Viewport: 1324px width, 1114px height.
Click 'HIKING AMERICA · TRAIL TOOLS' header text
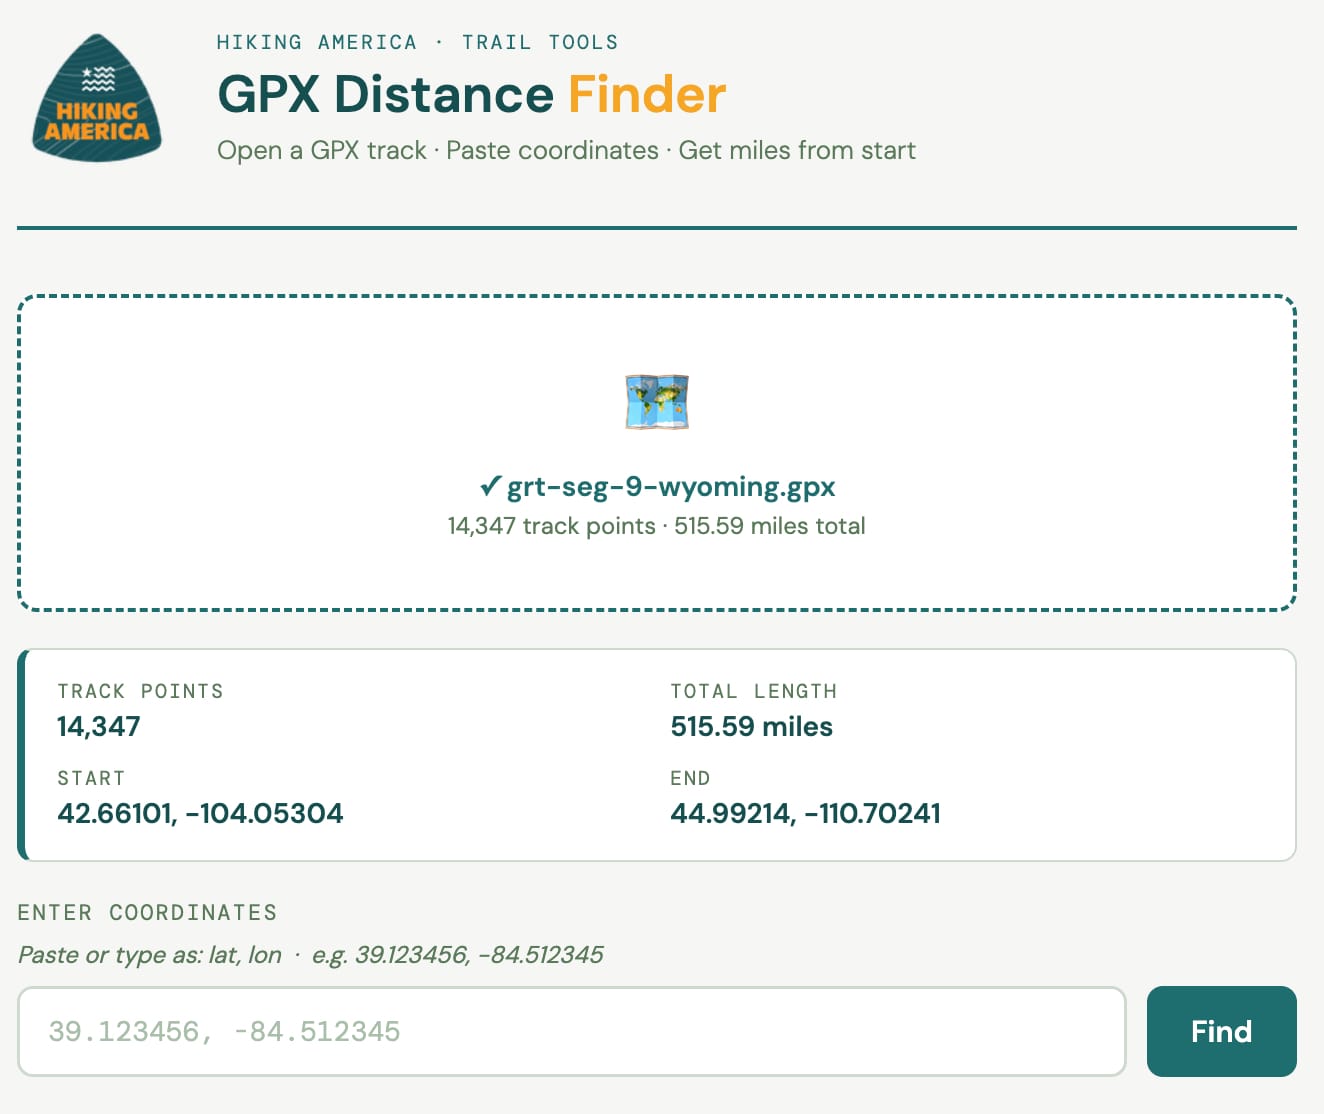click(418, 42)
